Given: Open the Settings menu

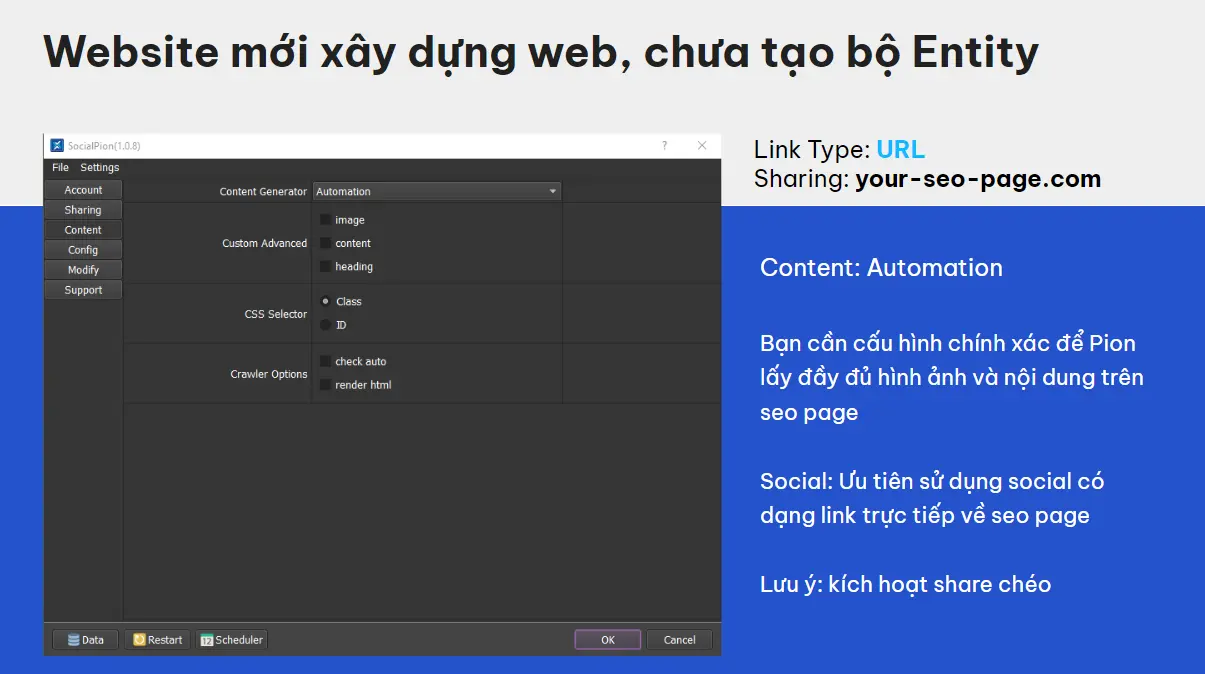Looking at the screenshot, I should tap(100, 167).
